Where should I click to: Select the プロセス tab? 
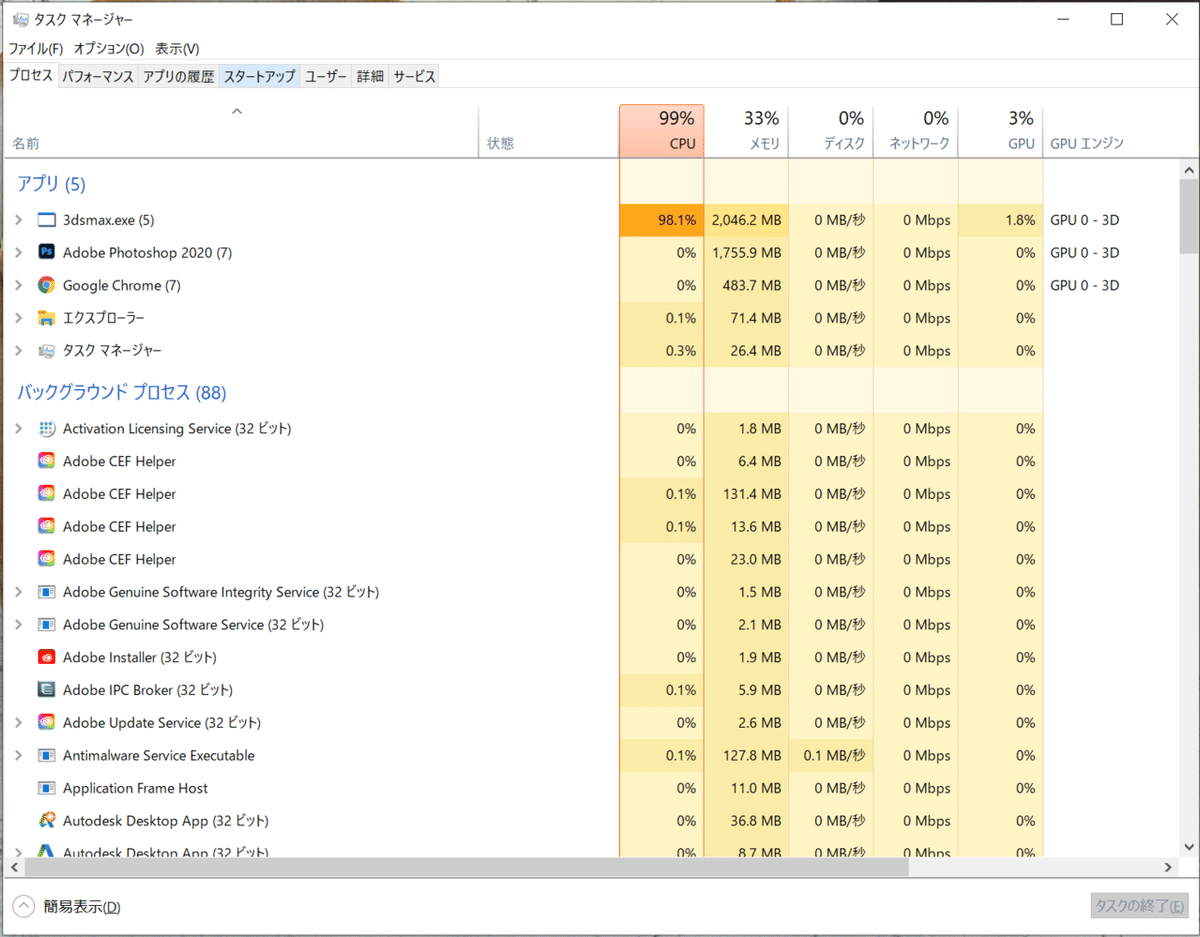click(31, 75)
